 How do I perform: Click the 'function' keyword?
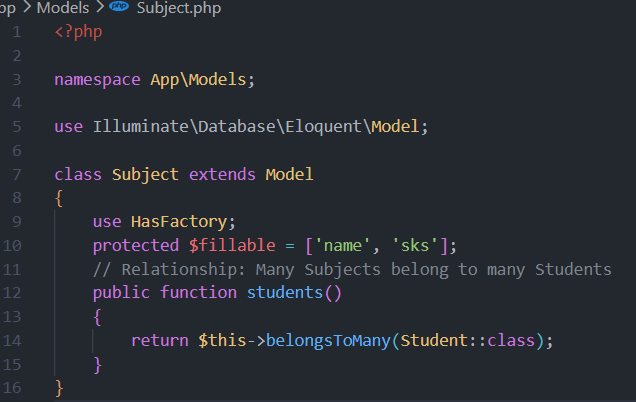(198, 292)
